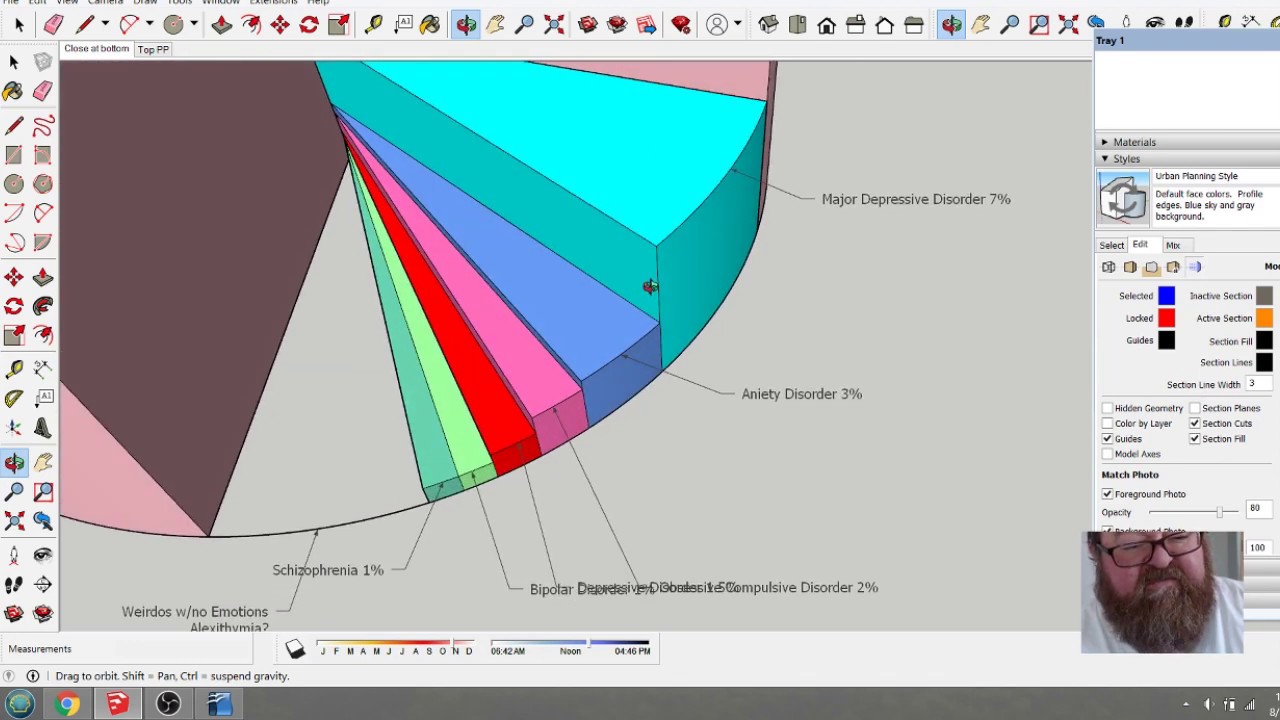Open the Camera menu
The width and height of the screenshot is (1280, 720).
coord(105,3)
